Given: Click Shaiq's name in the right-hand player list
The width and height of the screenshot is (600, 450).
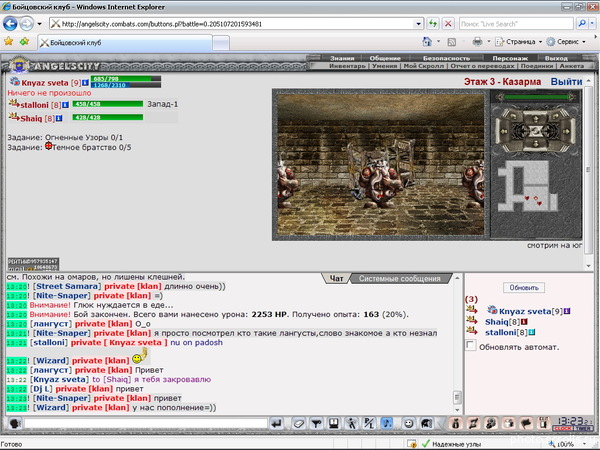Looking at the screenshot, I should coord(497,322).
